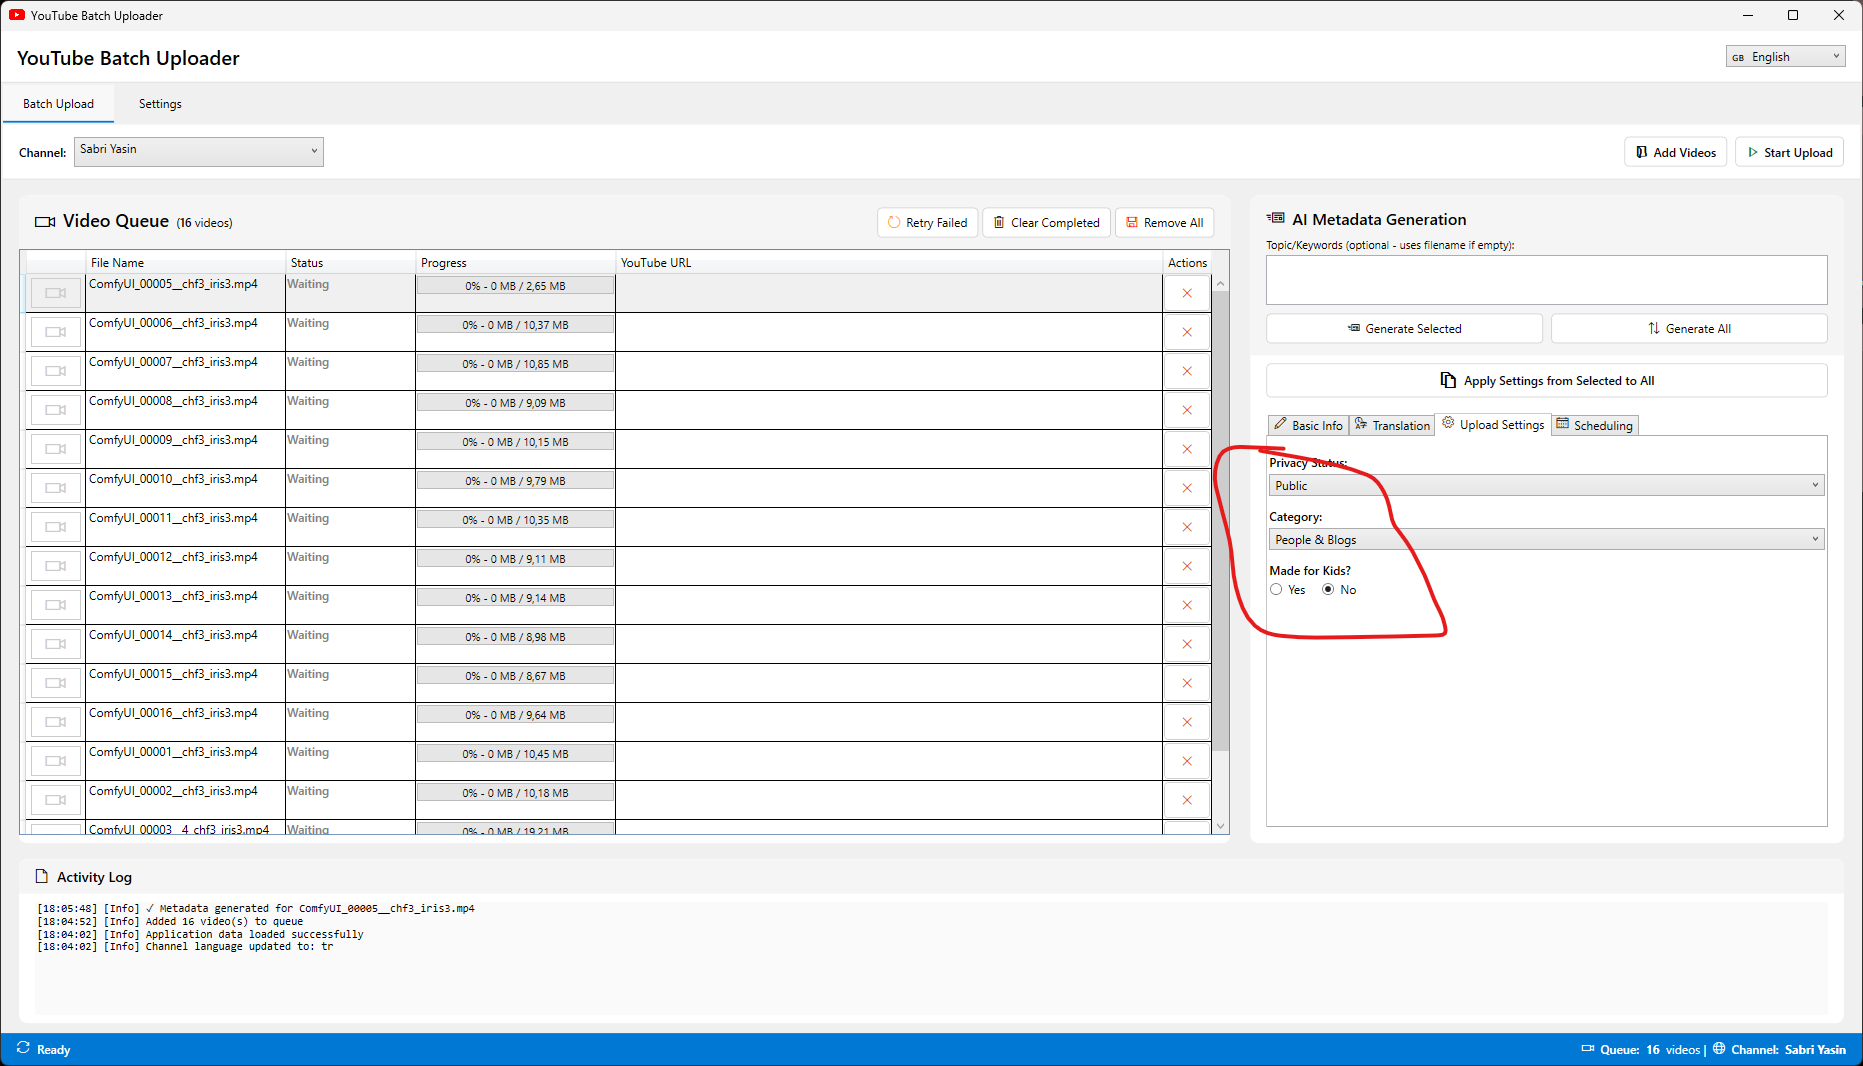
Task: Select Yes for Made for Kids
Action: pyautogui.click(x=1276, y=590)
